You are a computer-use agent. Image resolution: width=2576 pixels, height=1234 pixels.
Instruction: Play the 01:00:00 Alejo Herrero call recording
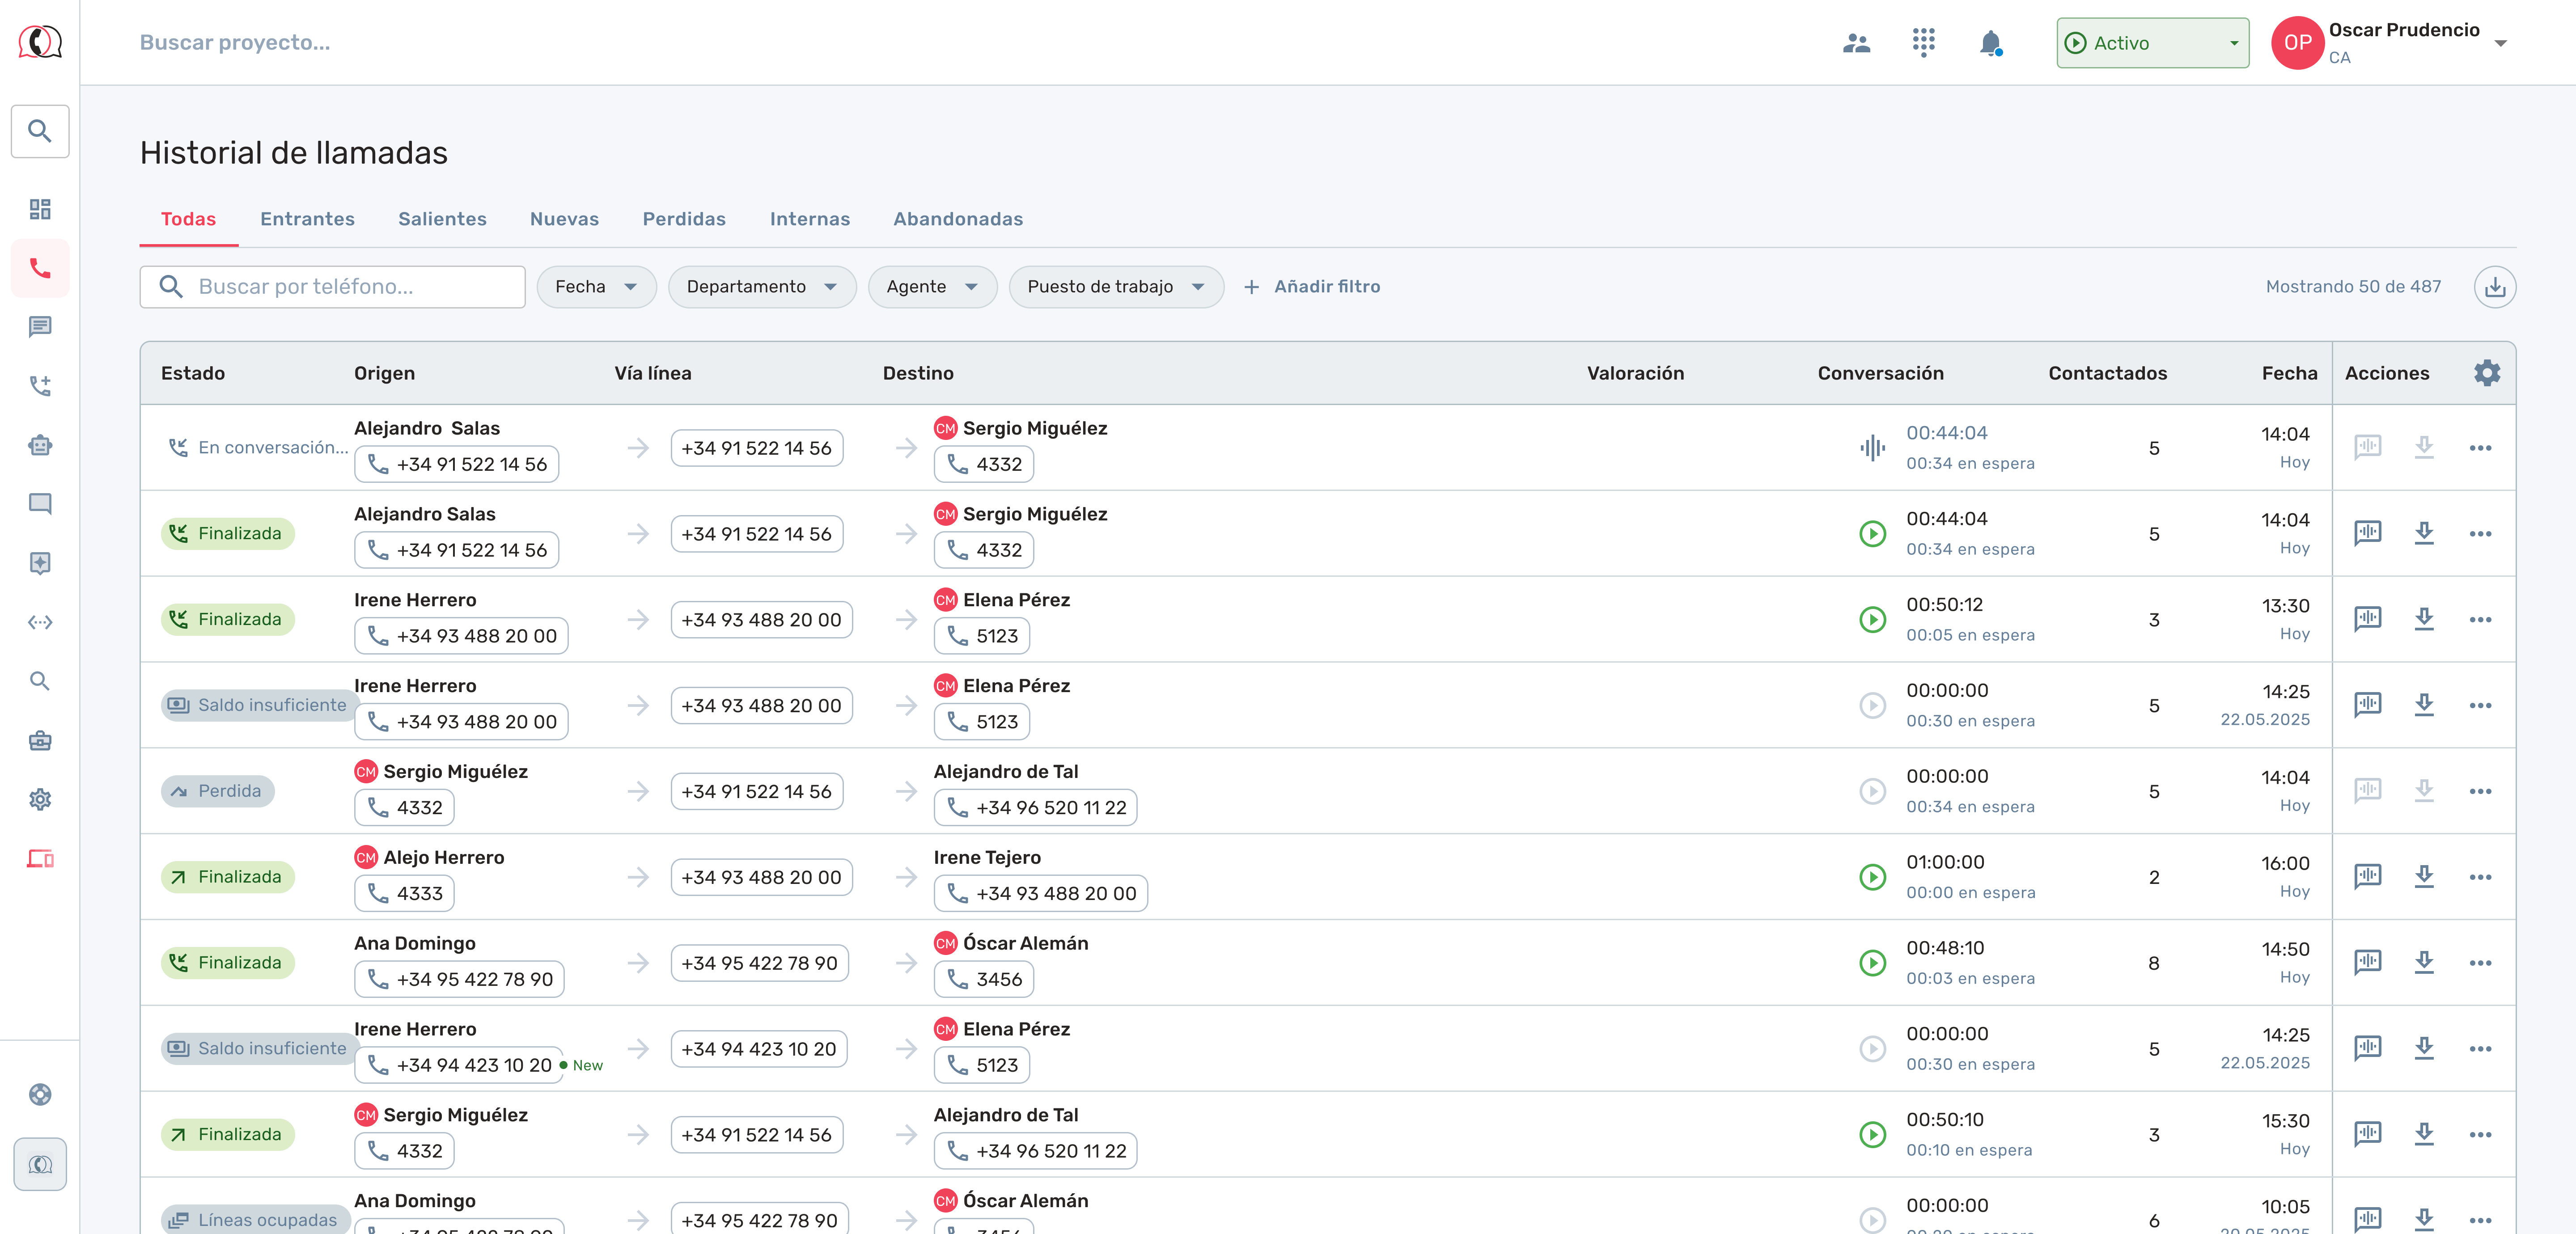[1872, 877]
